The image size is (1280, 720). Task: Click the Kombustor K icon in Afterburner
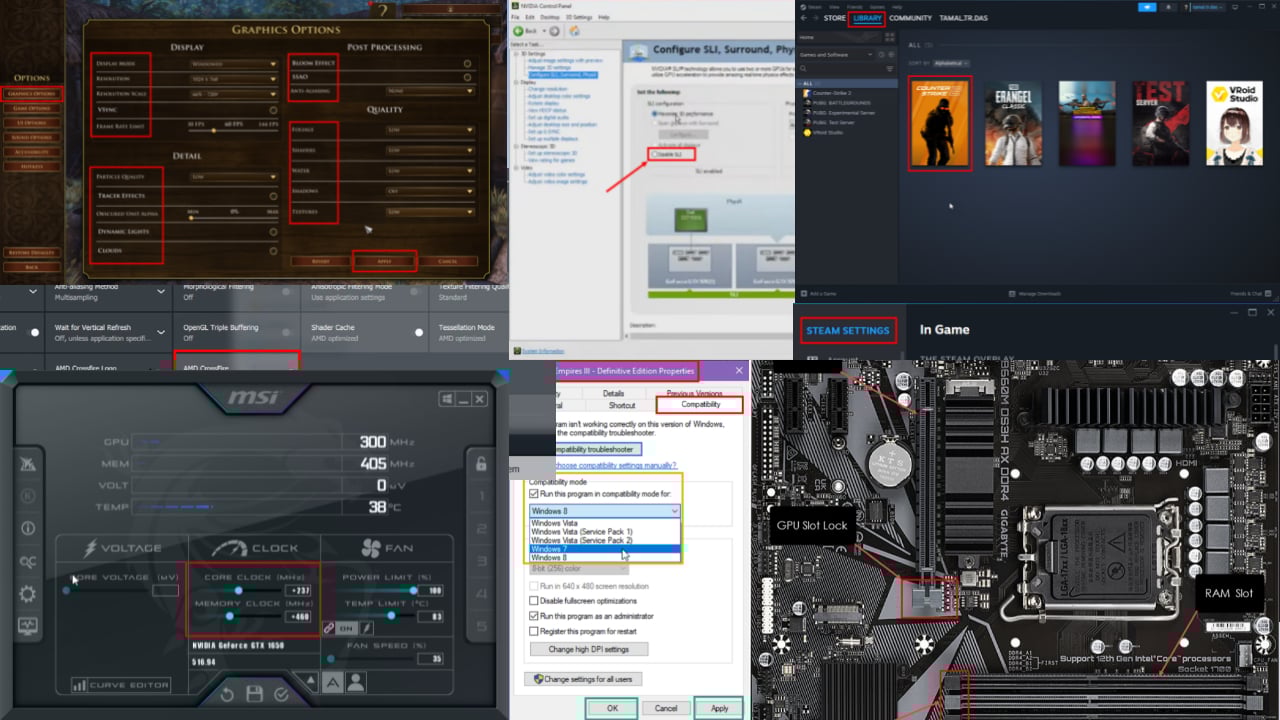tap(27, 495)
